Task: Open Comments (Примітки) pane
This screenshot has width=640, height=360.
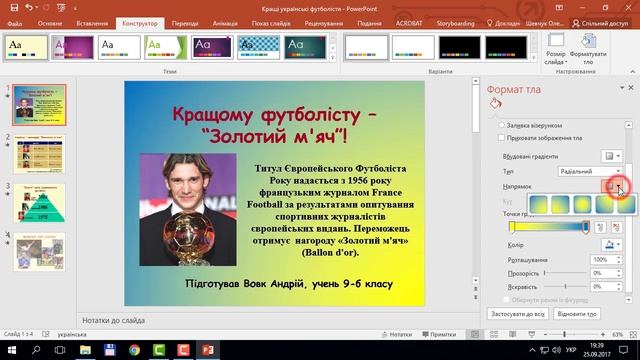Action: pyautogui.click(x=439, y=334)
